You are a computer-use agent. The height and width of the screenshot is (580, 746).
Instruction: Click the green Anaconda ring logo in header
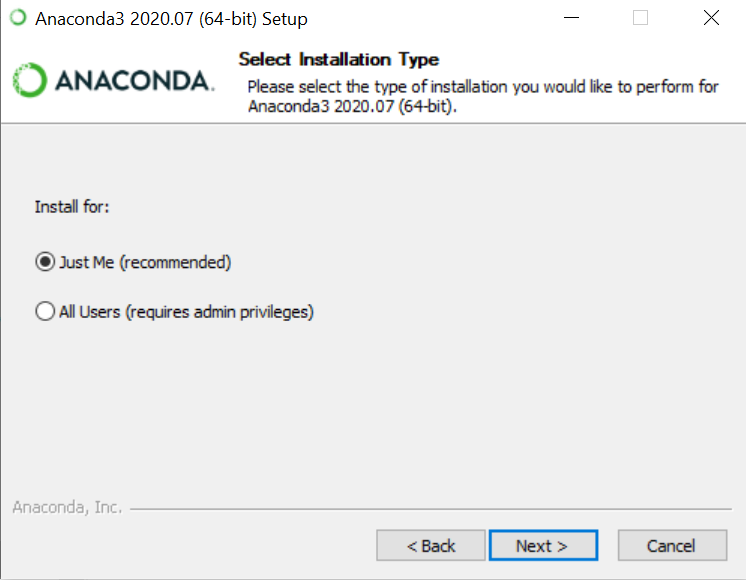coord(30,80)
